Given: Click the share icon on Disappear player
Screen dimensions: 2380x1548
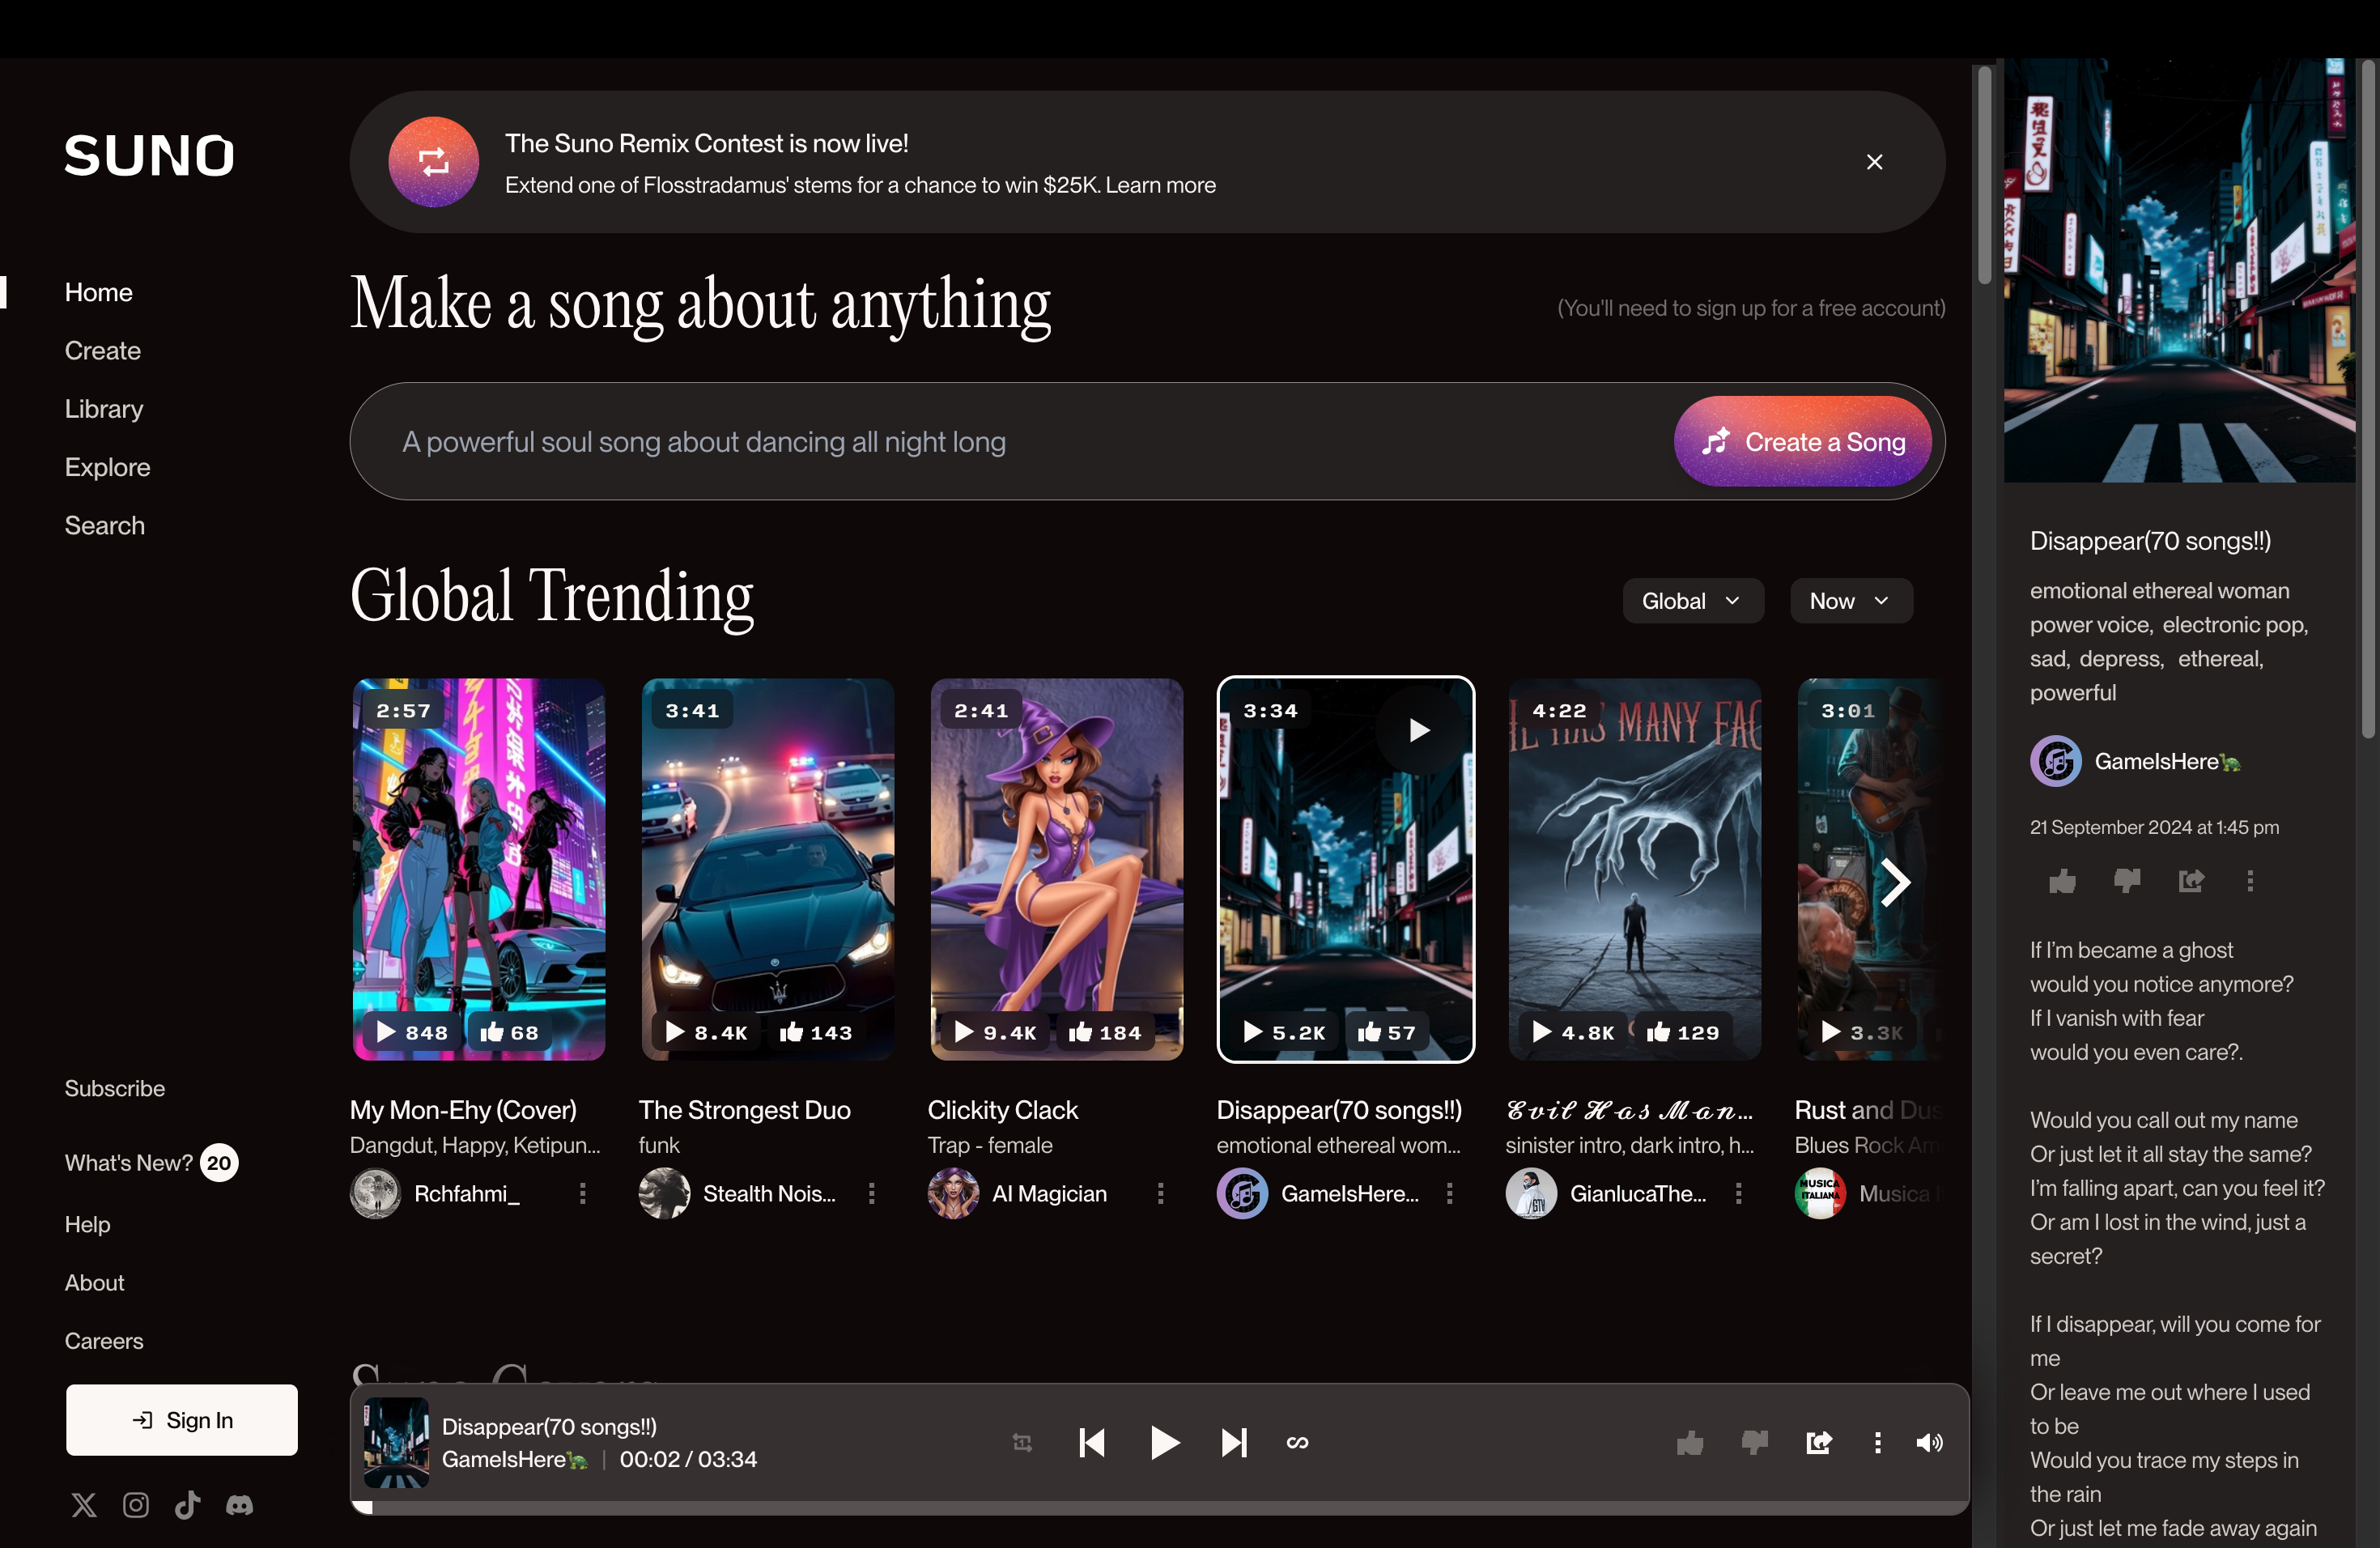Looking at the screenshot, I should (1818, 1442).
